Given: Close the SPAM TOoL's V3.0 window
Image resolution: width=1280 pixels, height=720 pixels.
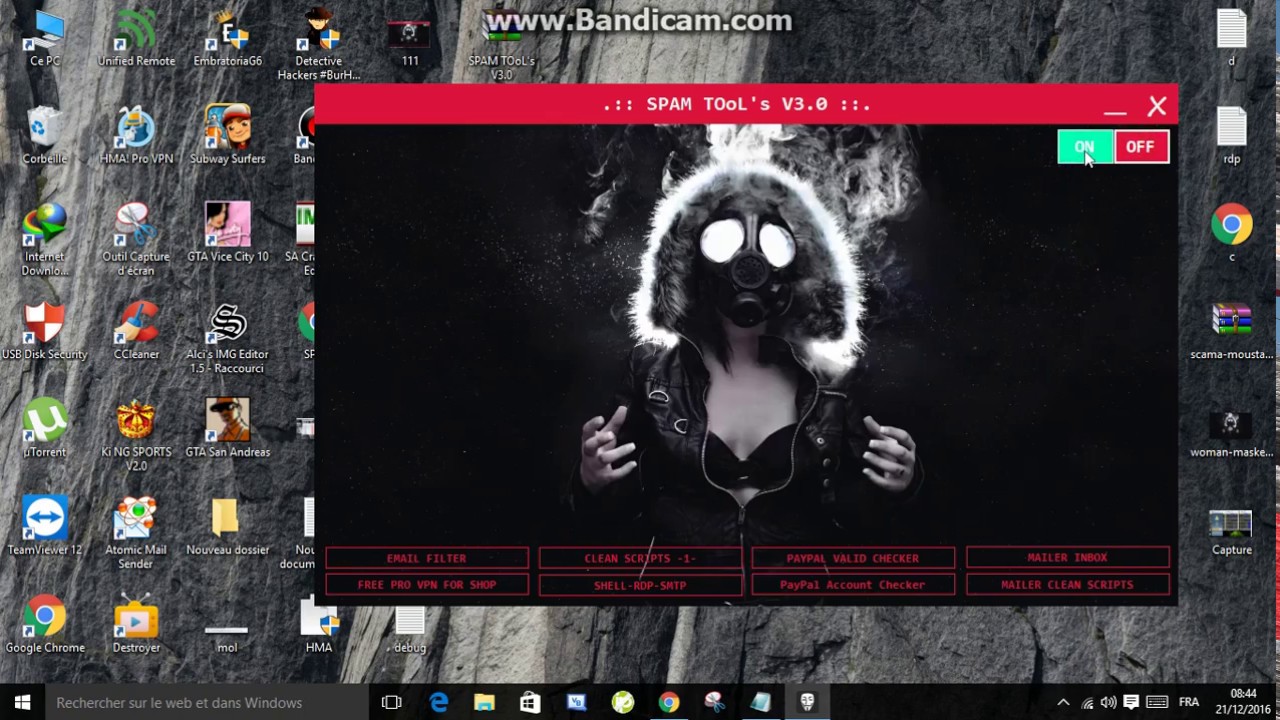Looking at the screenshot, I should click(x=1157, y=105).
